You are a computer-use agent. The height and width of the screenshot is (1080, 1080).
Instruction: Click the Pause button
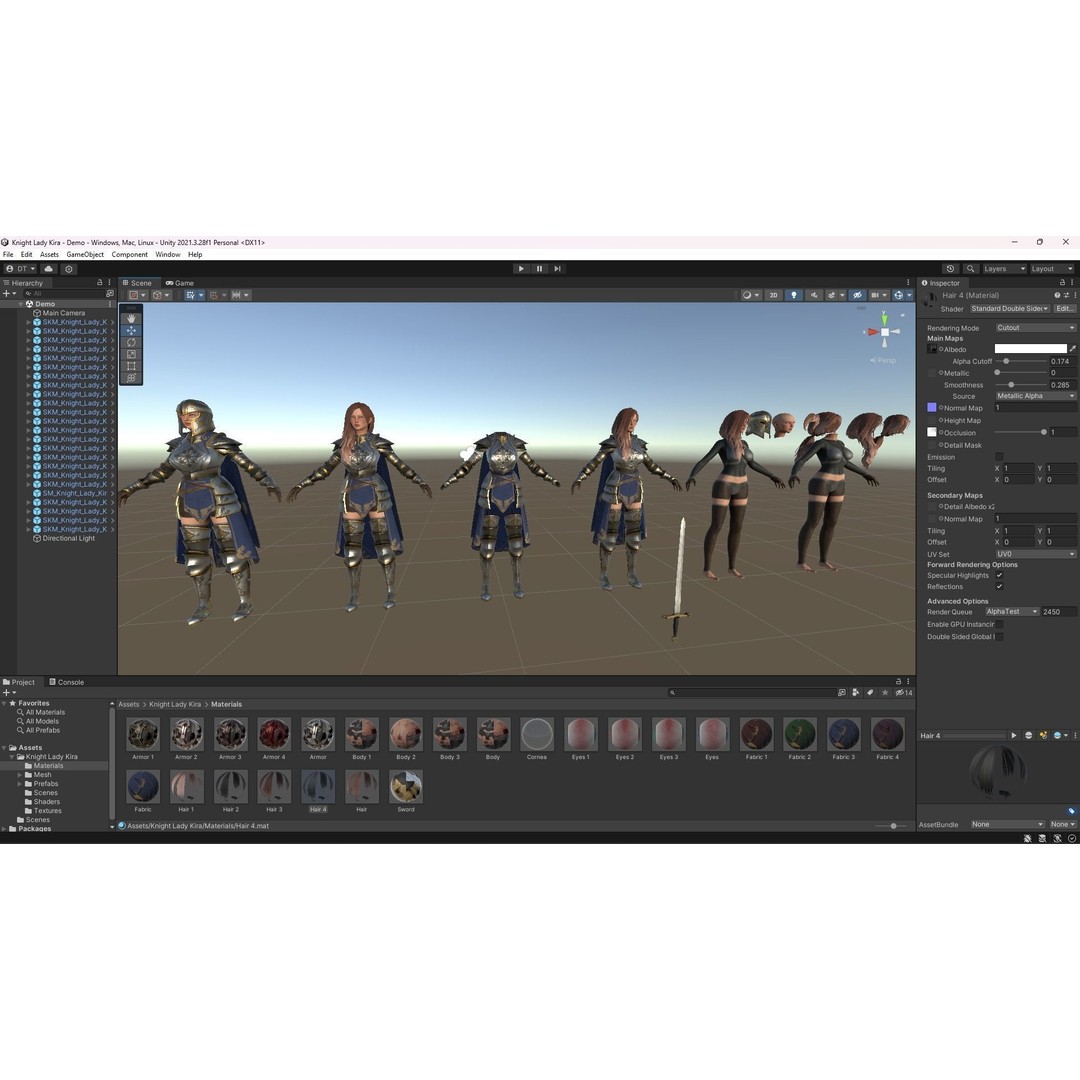coord(539,269)
